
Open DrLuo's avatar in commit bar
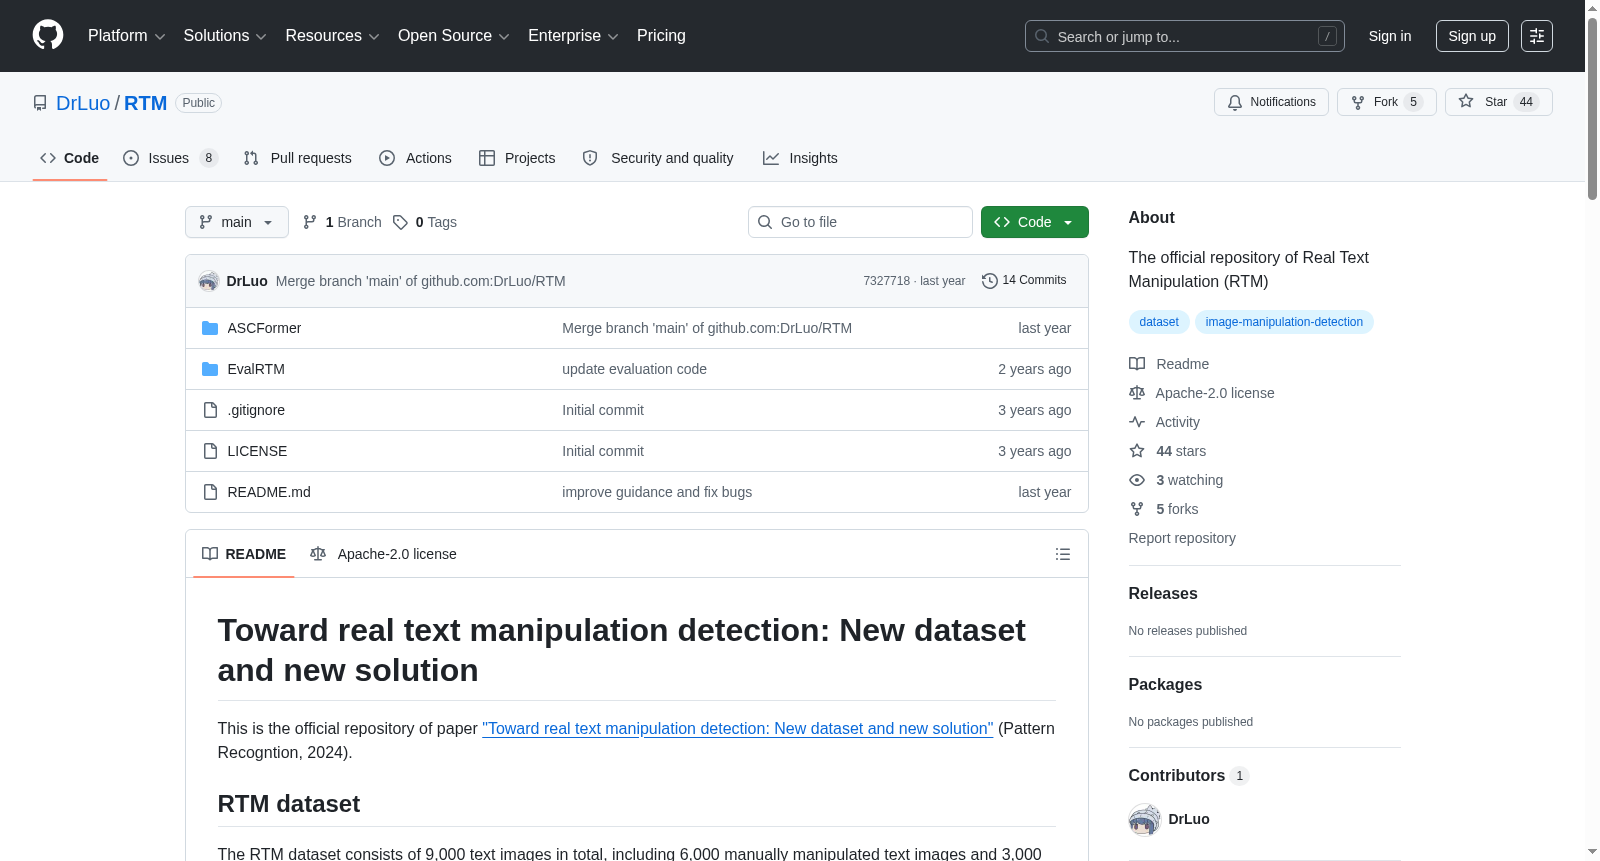208,281
